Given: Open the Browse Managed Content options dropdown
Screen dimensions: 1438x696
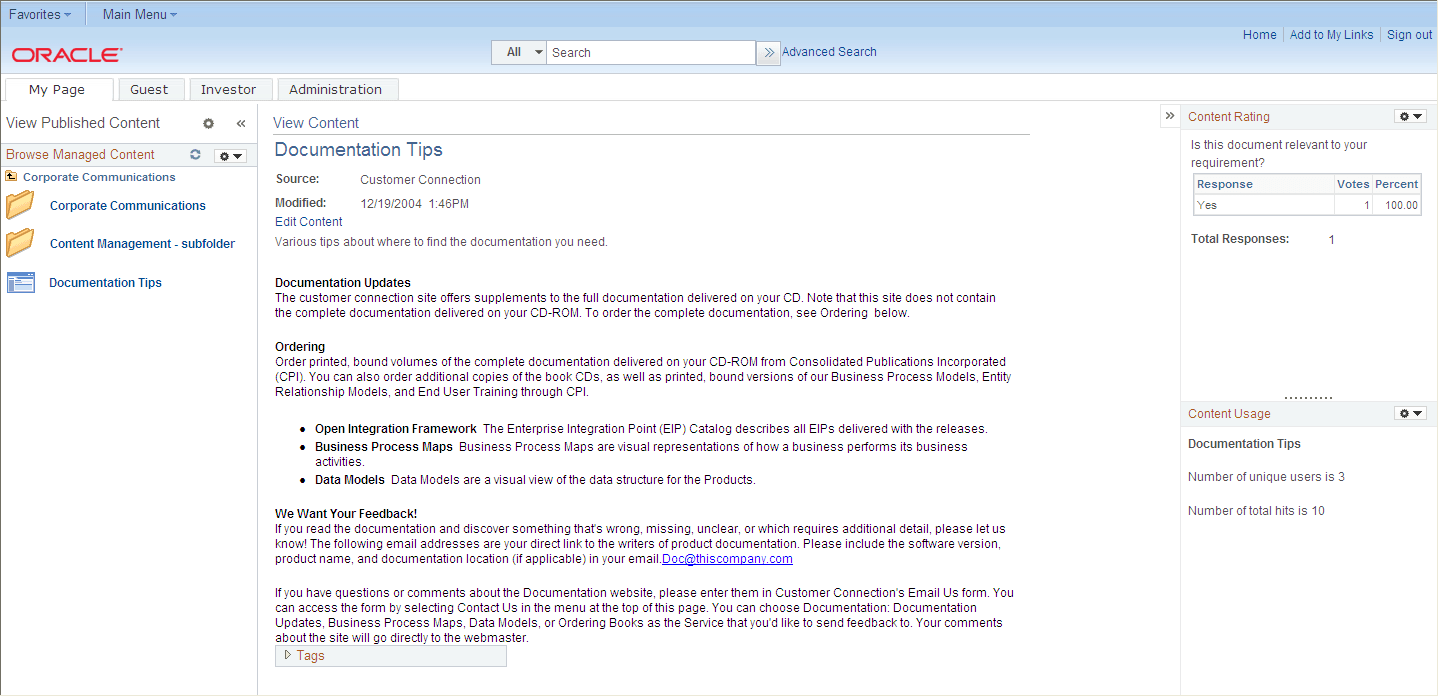Looking at the screenshot, I should [230, 155].
